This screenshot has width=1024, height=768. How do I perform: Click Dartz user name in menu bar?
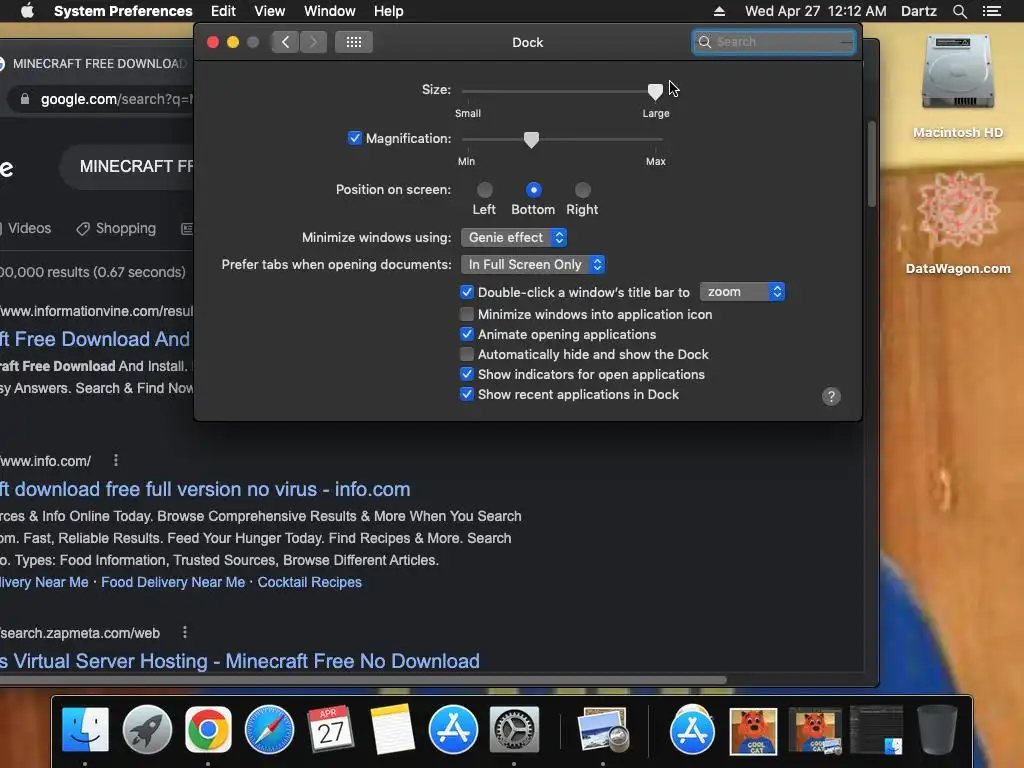point(918,11)
